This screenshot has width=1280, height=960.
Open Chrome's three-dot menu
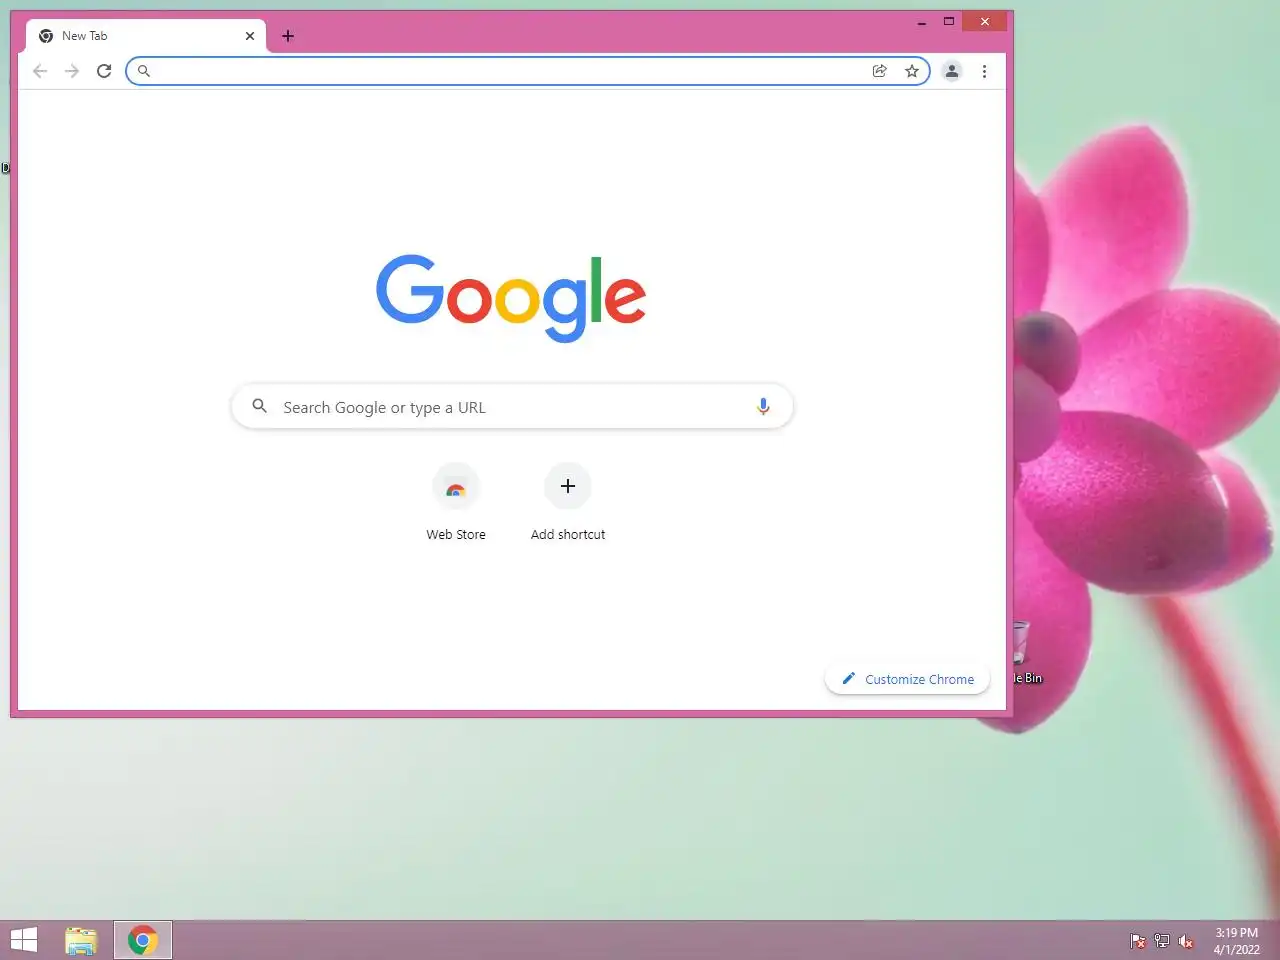click(985, 71)
